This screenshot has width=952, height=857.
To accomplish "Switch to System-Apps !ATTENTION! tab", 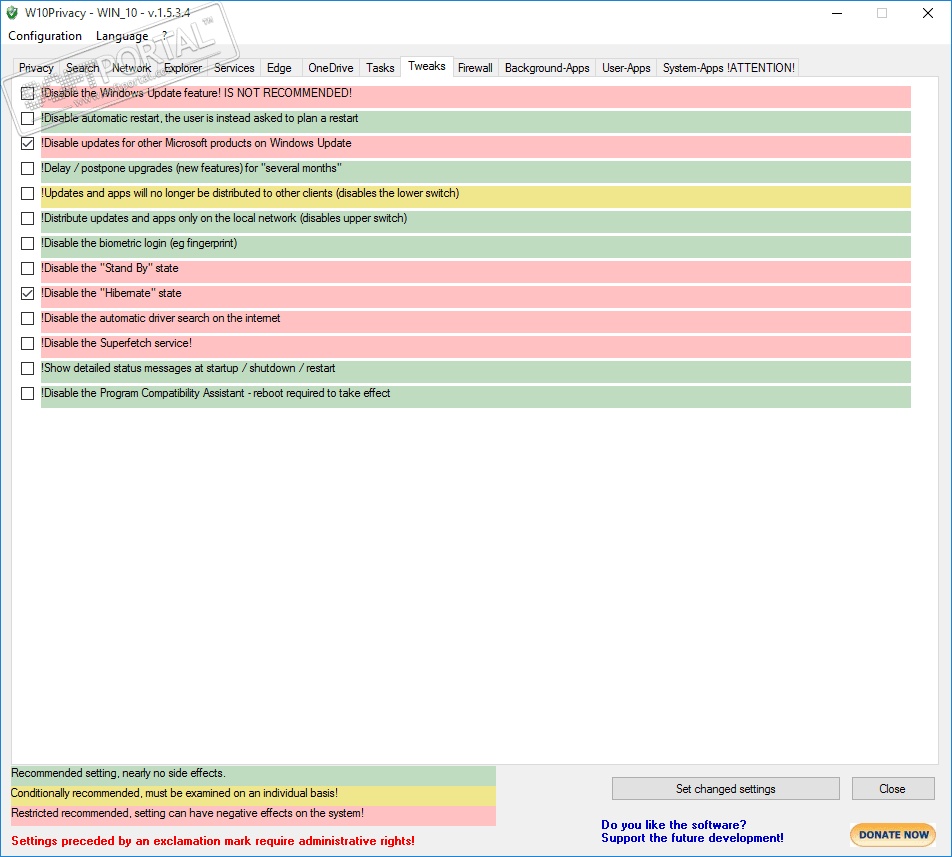I will click(x=729, y=68).
